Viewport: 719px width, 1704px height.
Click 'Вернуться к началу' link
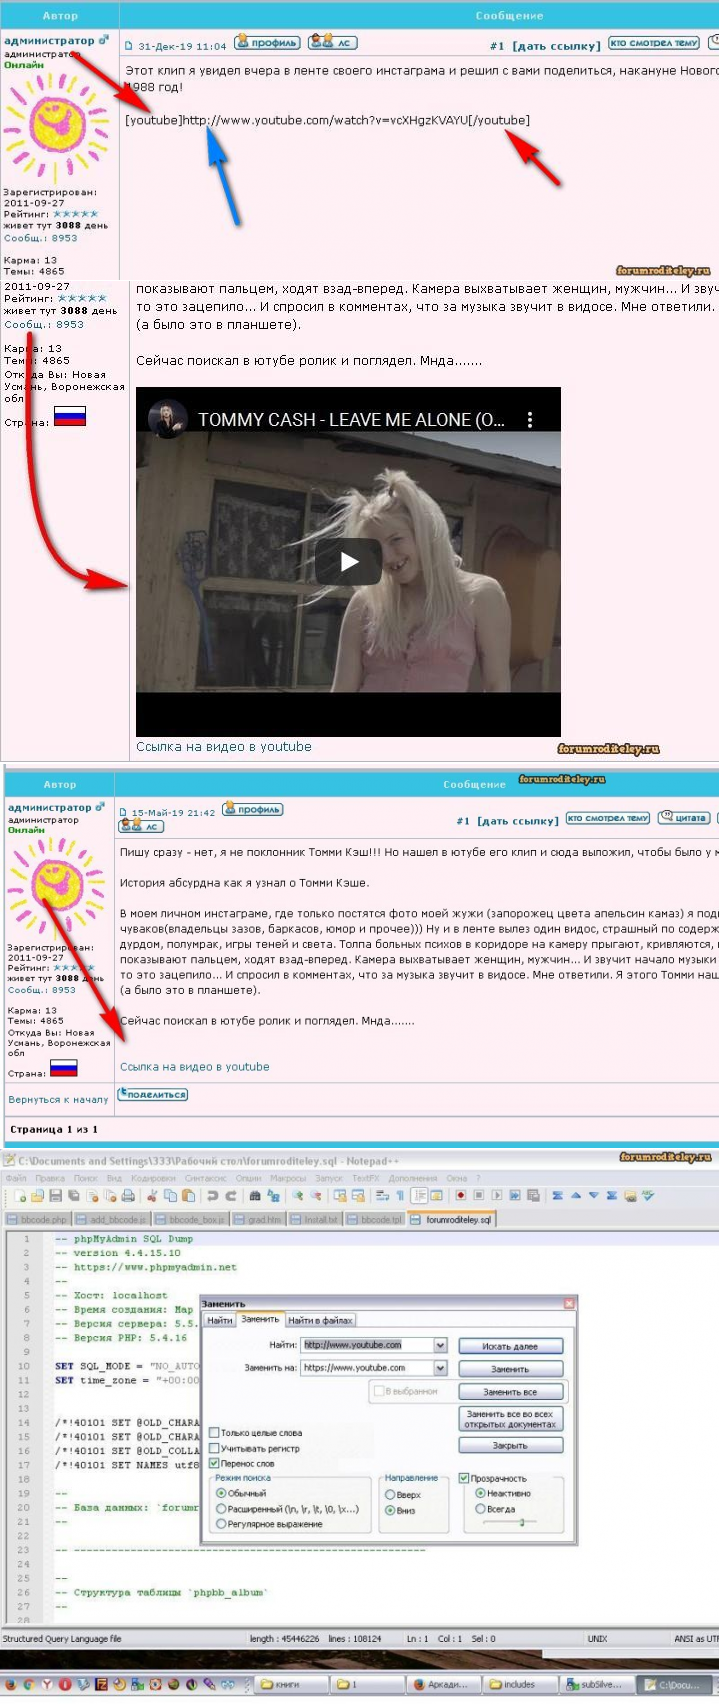pos(58,1099)
